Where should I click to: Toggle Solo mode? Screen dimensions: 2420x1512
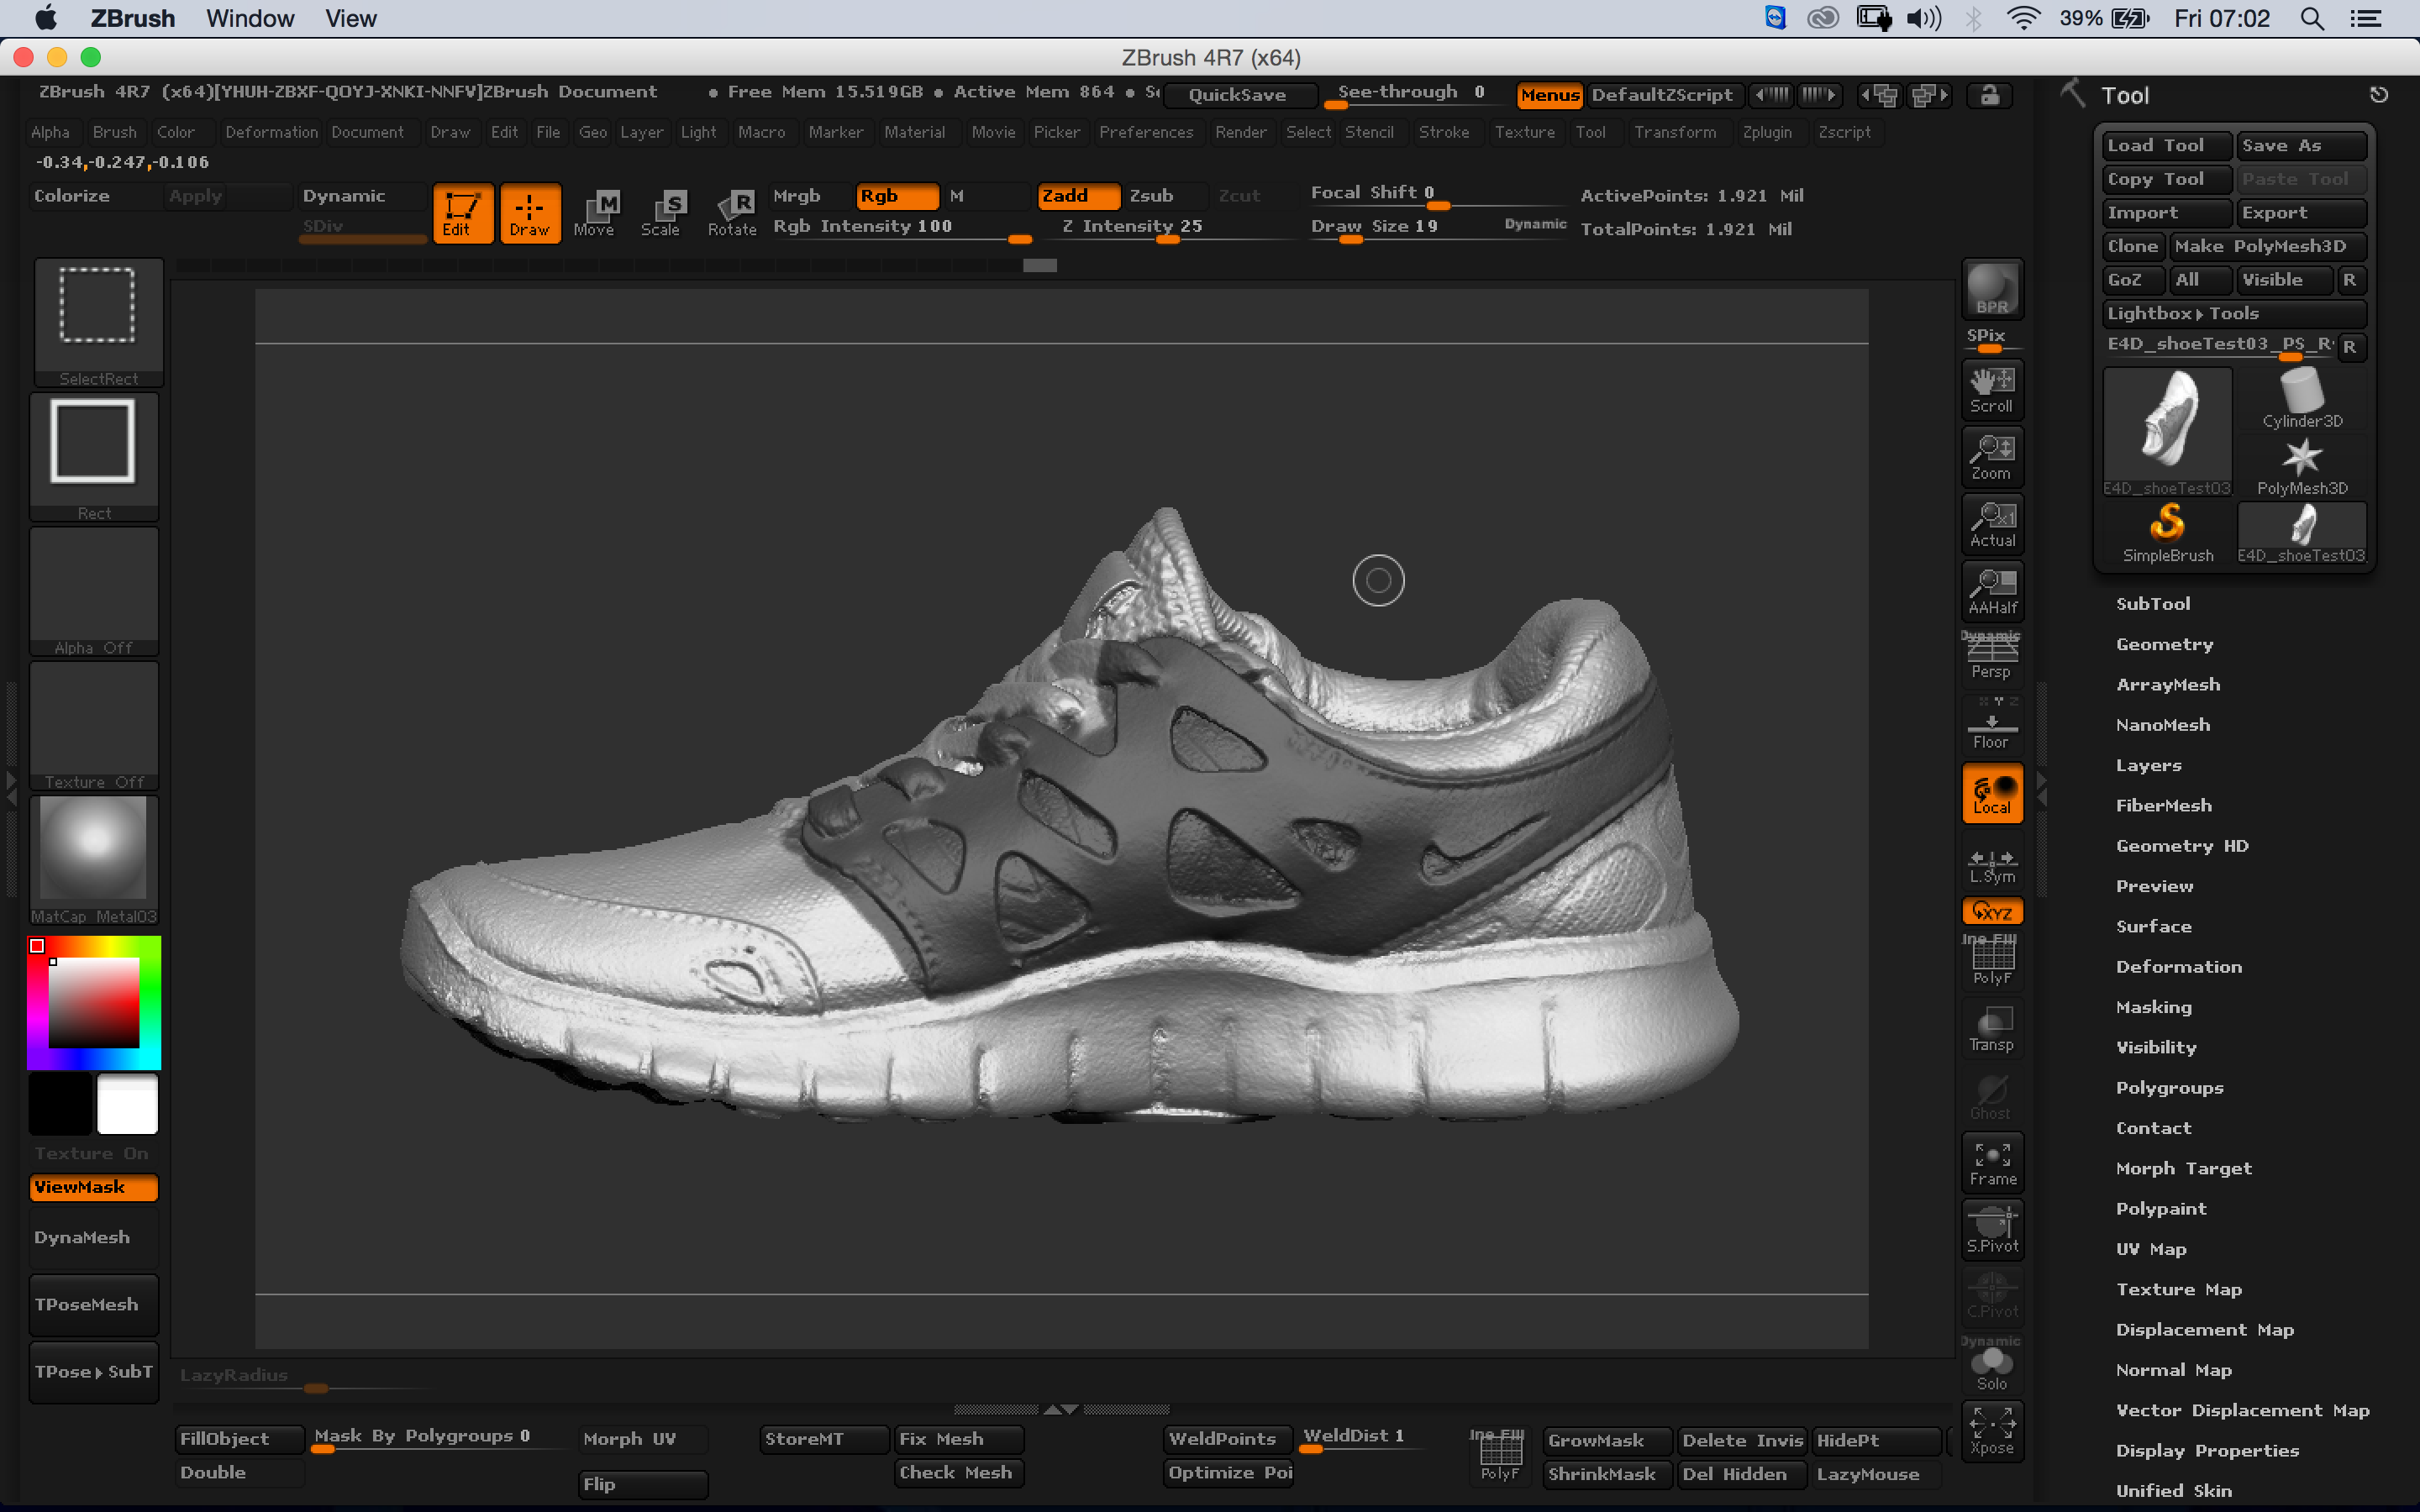1992,1365
